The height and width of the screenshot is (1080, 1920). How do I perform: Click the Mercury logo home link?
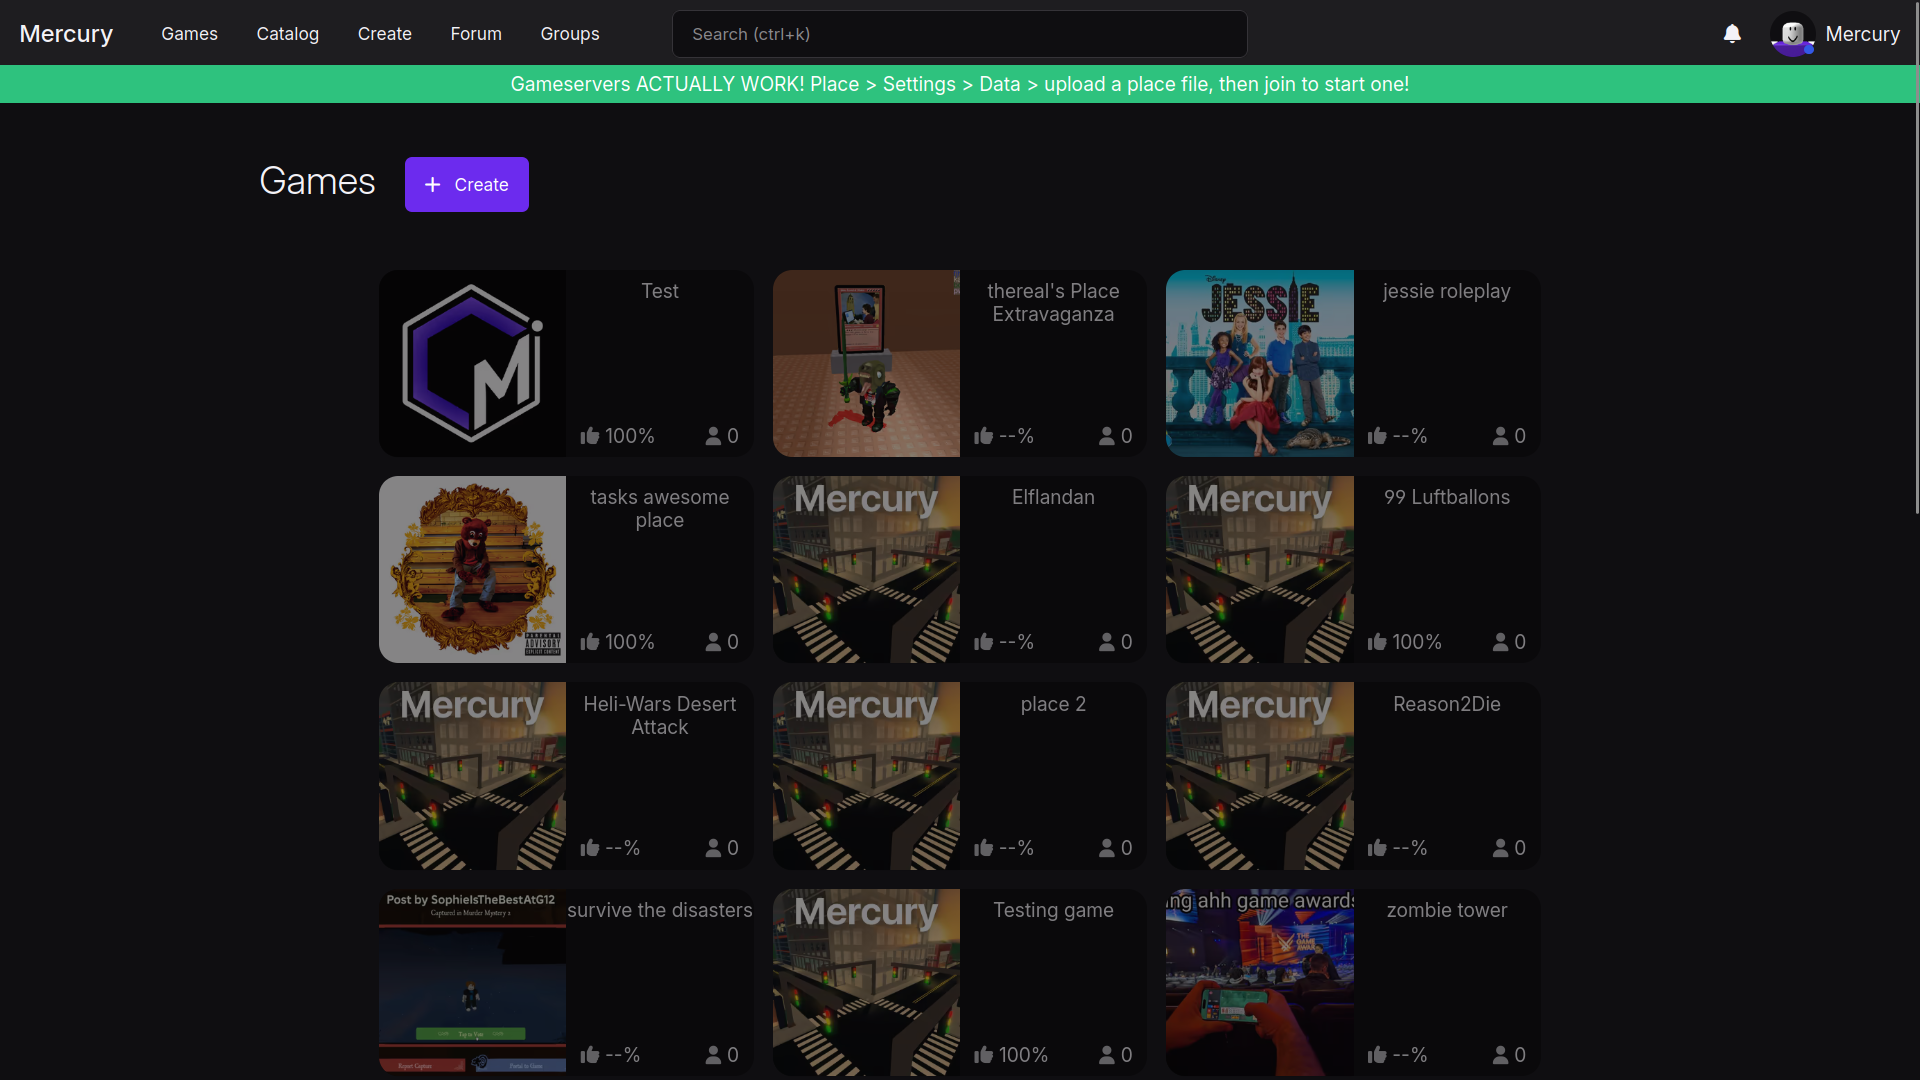click(x=66, y=34)
